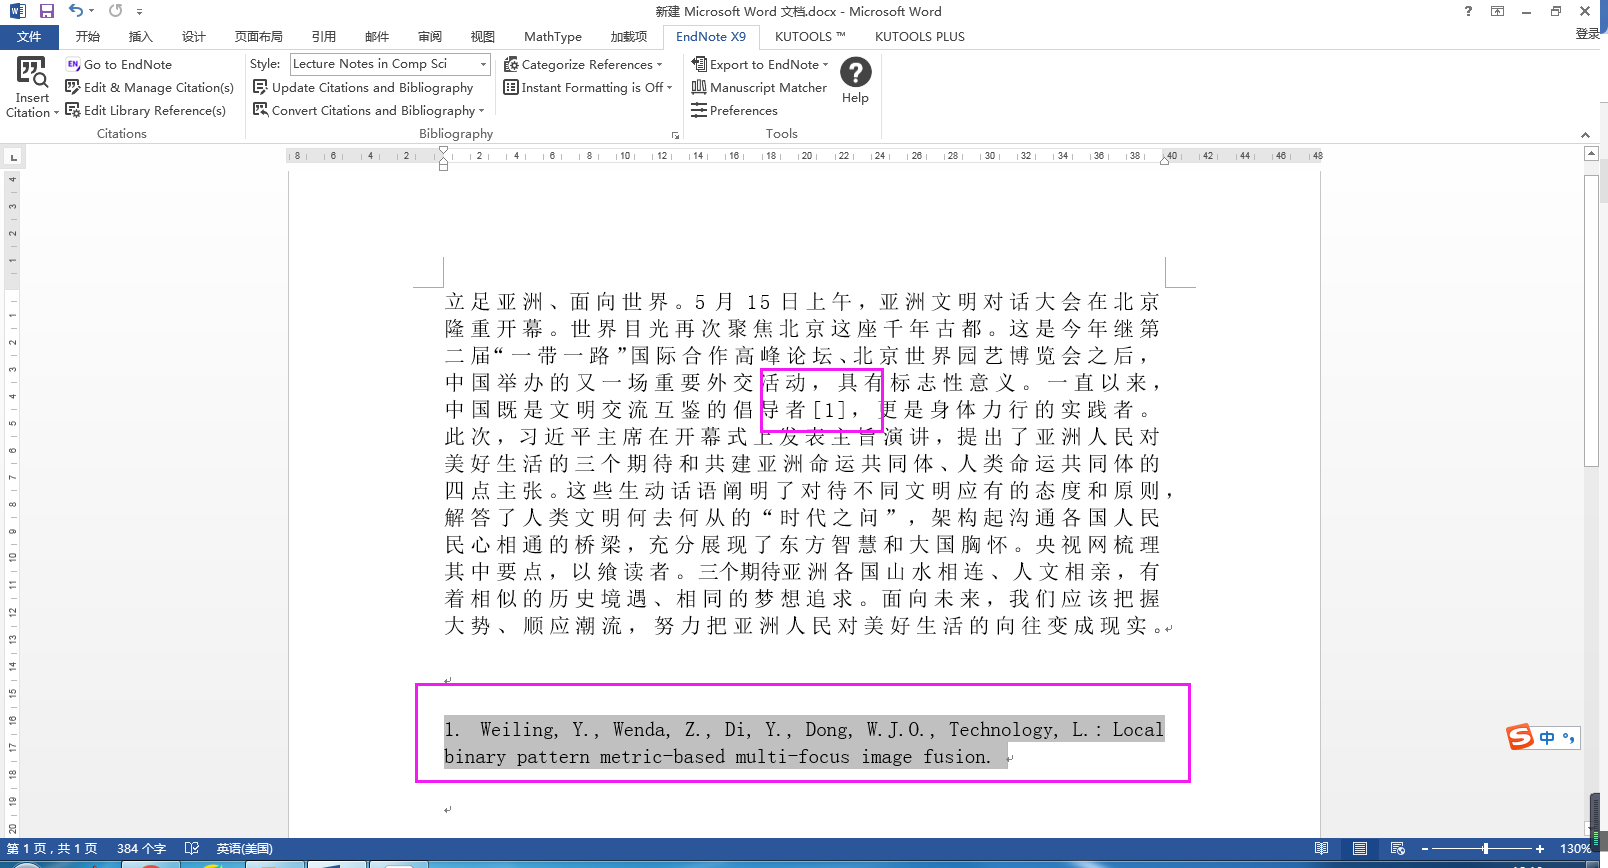Image resolution: width=1608 pixels, height=868 pixels.
Task: Click citation [1] in the text
Action: pyautogui.click(x=829, y=410)
